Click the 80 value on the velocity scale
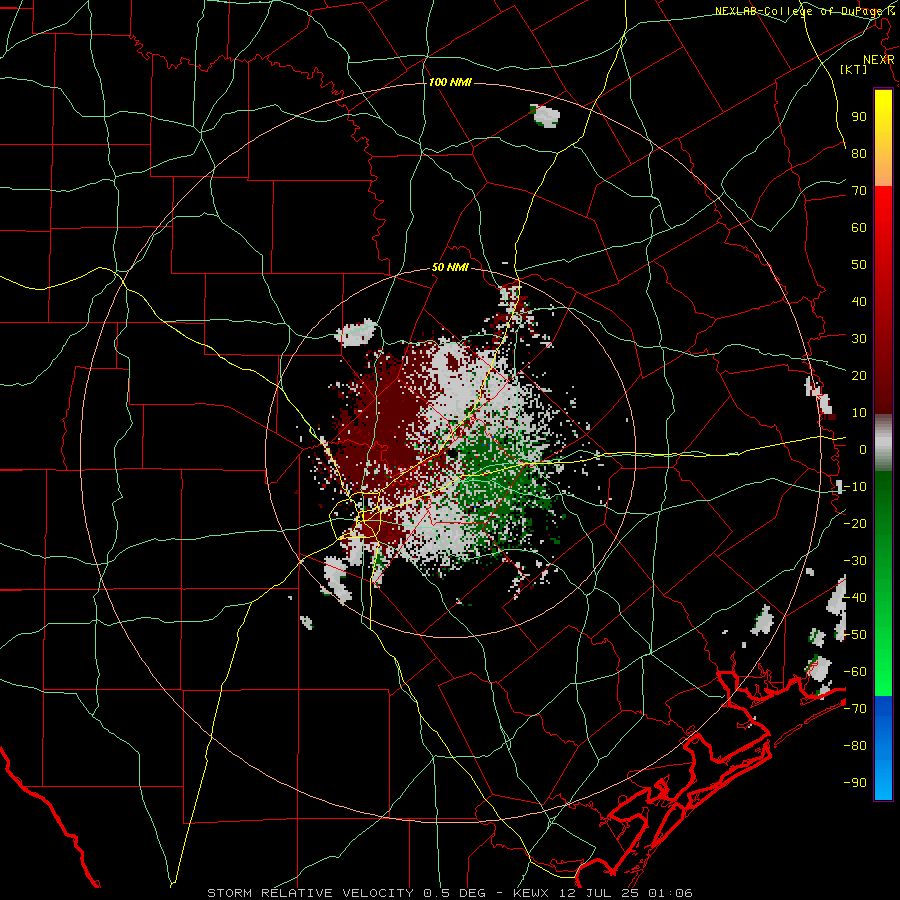 coord(859,153)
